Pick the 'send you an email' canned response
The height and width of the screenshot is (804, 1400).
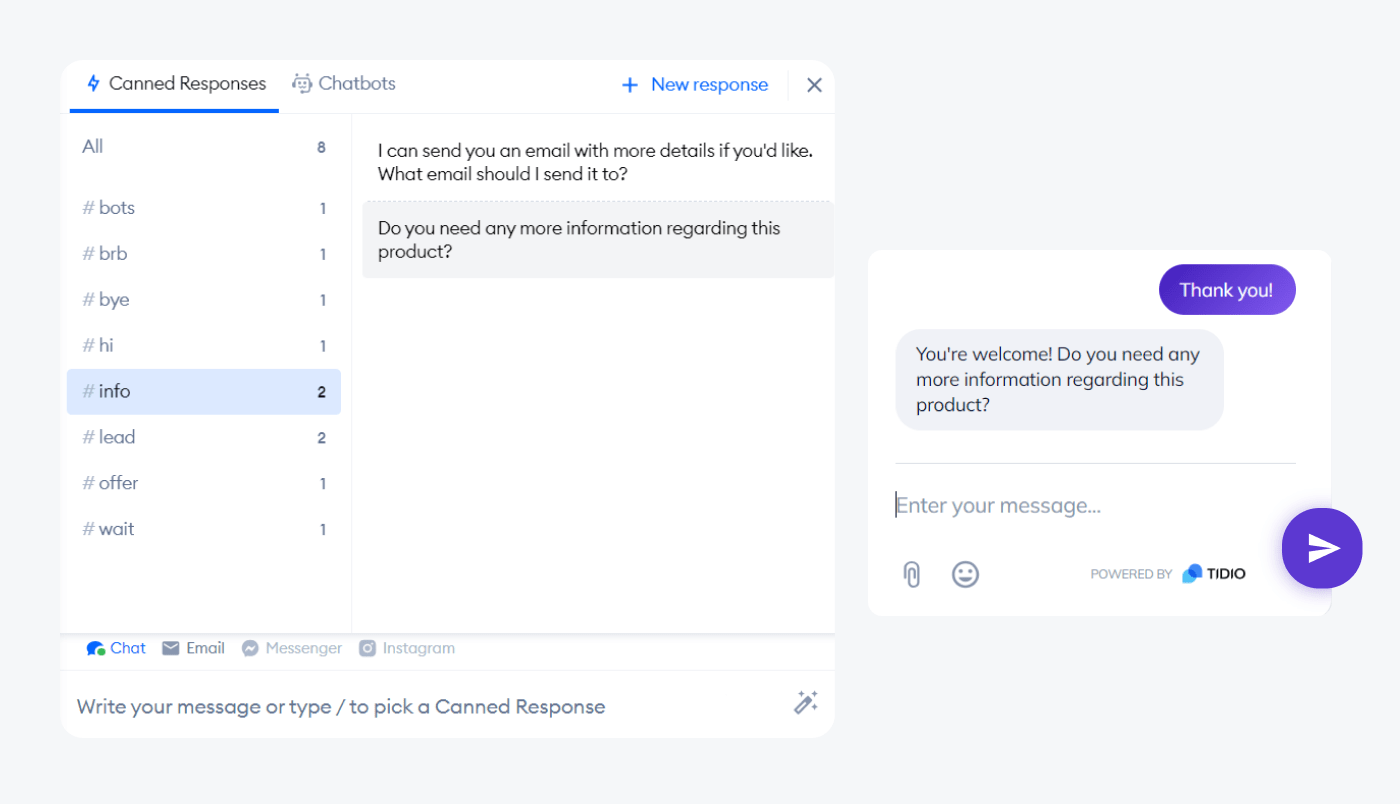coord(597,162)
